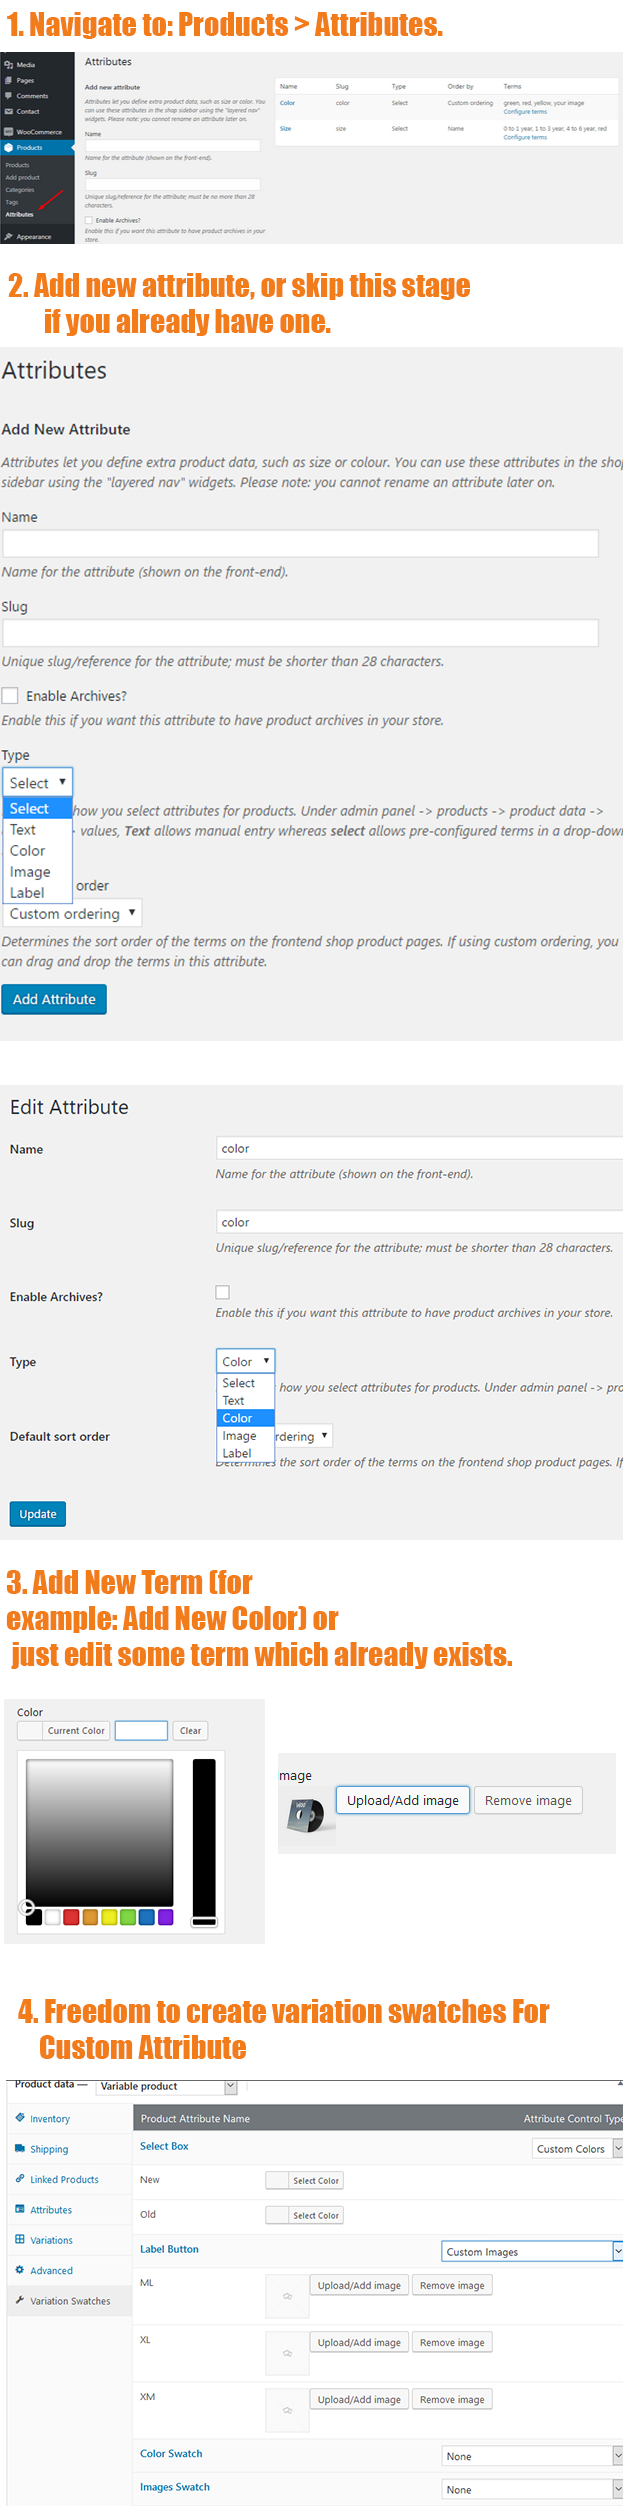Viewport: 623px width, 2506px height.
Task: Click the Update button
Action: click(38, 1514)
